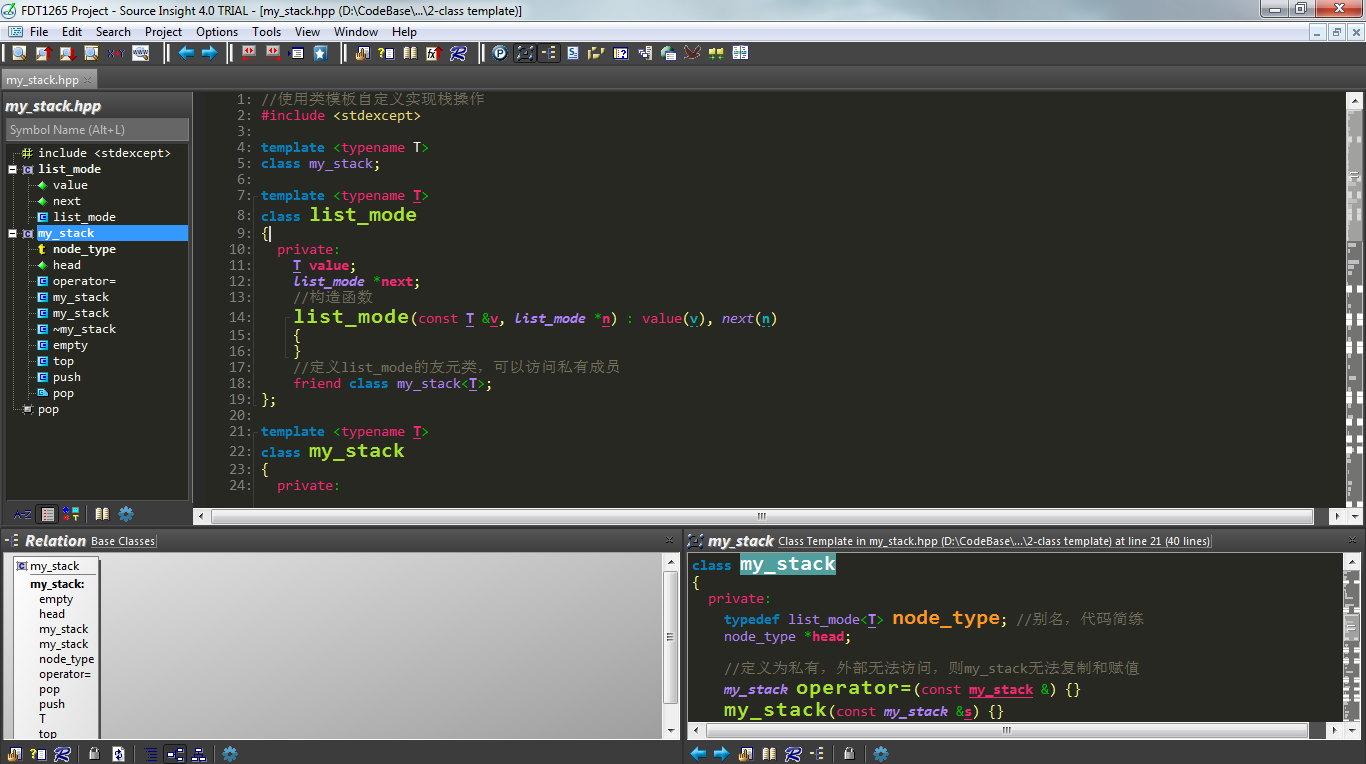The width and height of the screenshot is (1366, 764).
Task: Click the Project Window P circle icon
Action: tap(500, 53)
